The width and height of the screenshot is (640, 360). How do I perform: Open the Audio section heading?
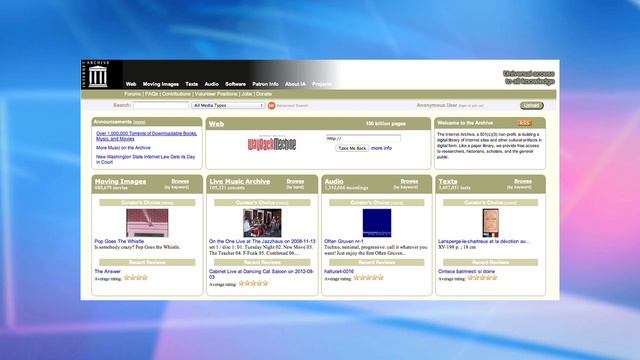click(x=334, y=181)
